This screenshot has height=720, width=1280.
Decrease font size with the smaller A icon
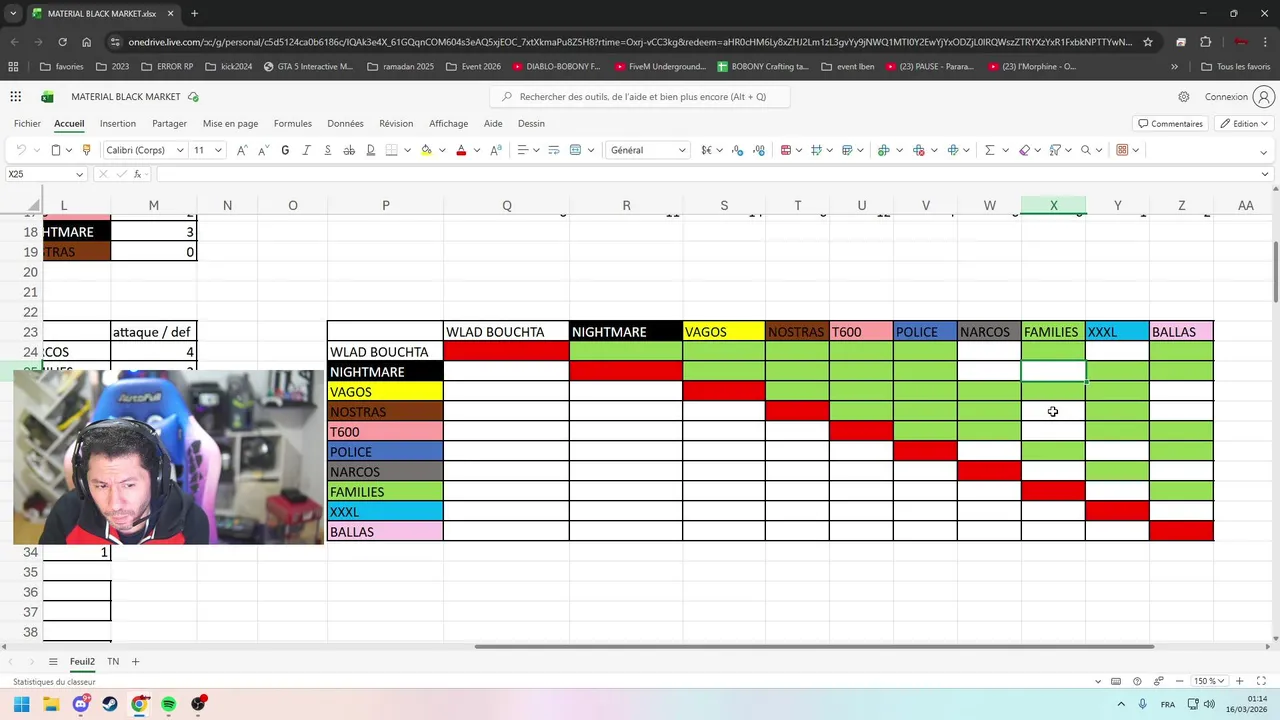pyautogui.click(x=263, y=150)
